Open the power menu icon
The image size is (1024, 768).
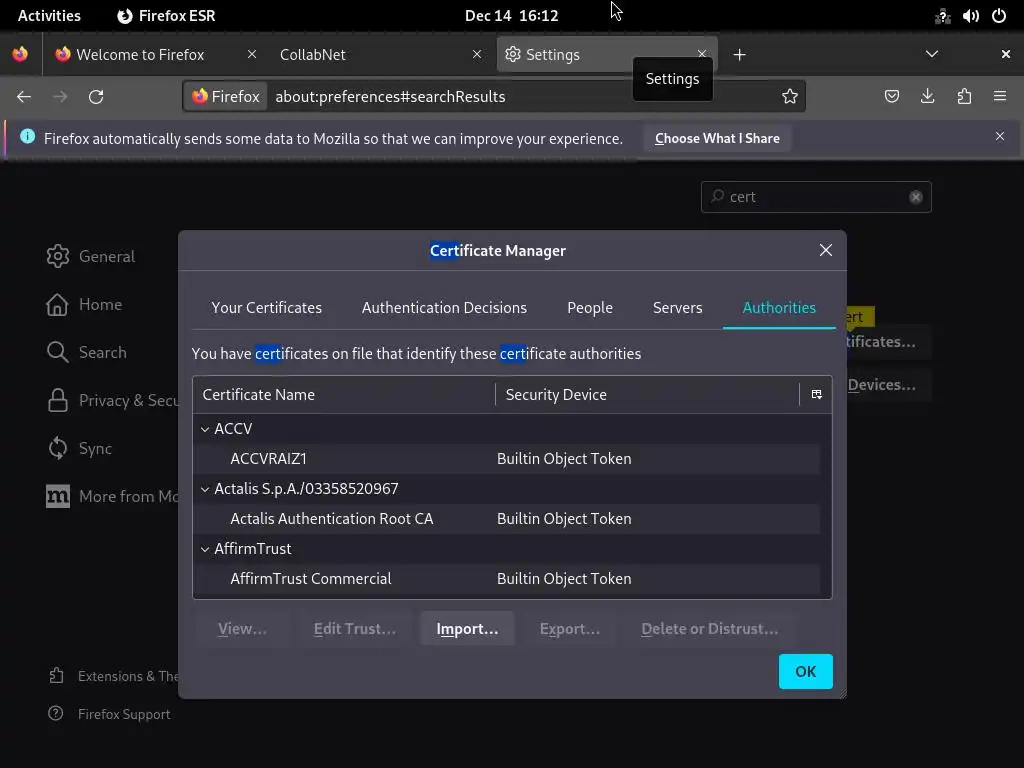(x=999, y=16)
